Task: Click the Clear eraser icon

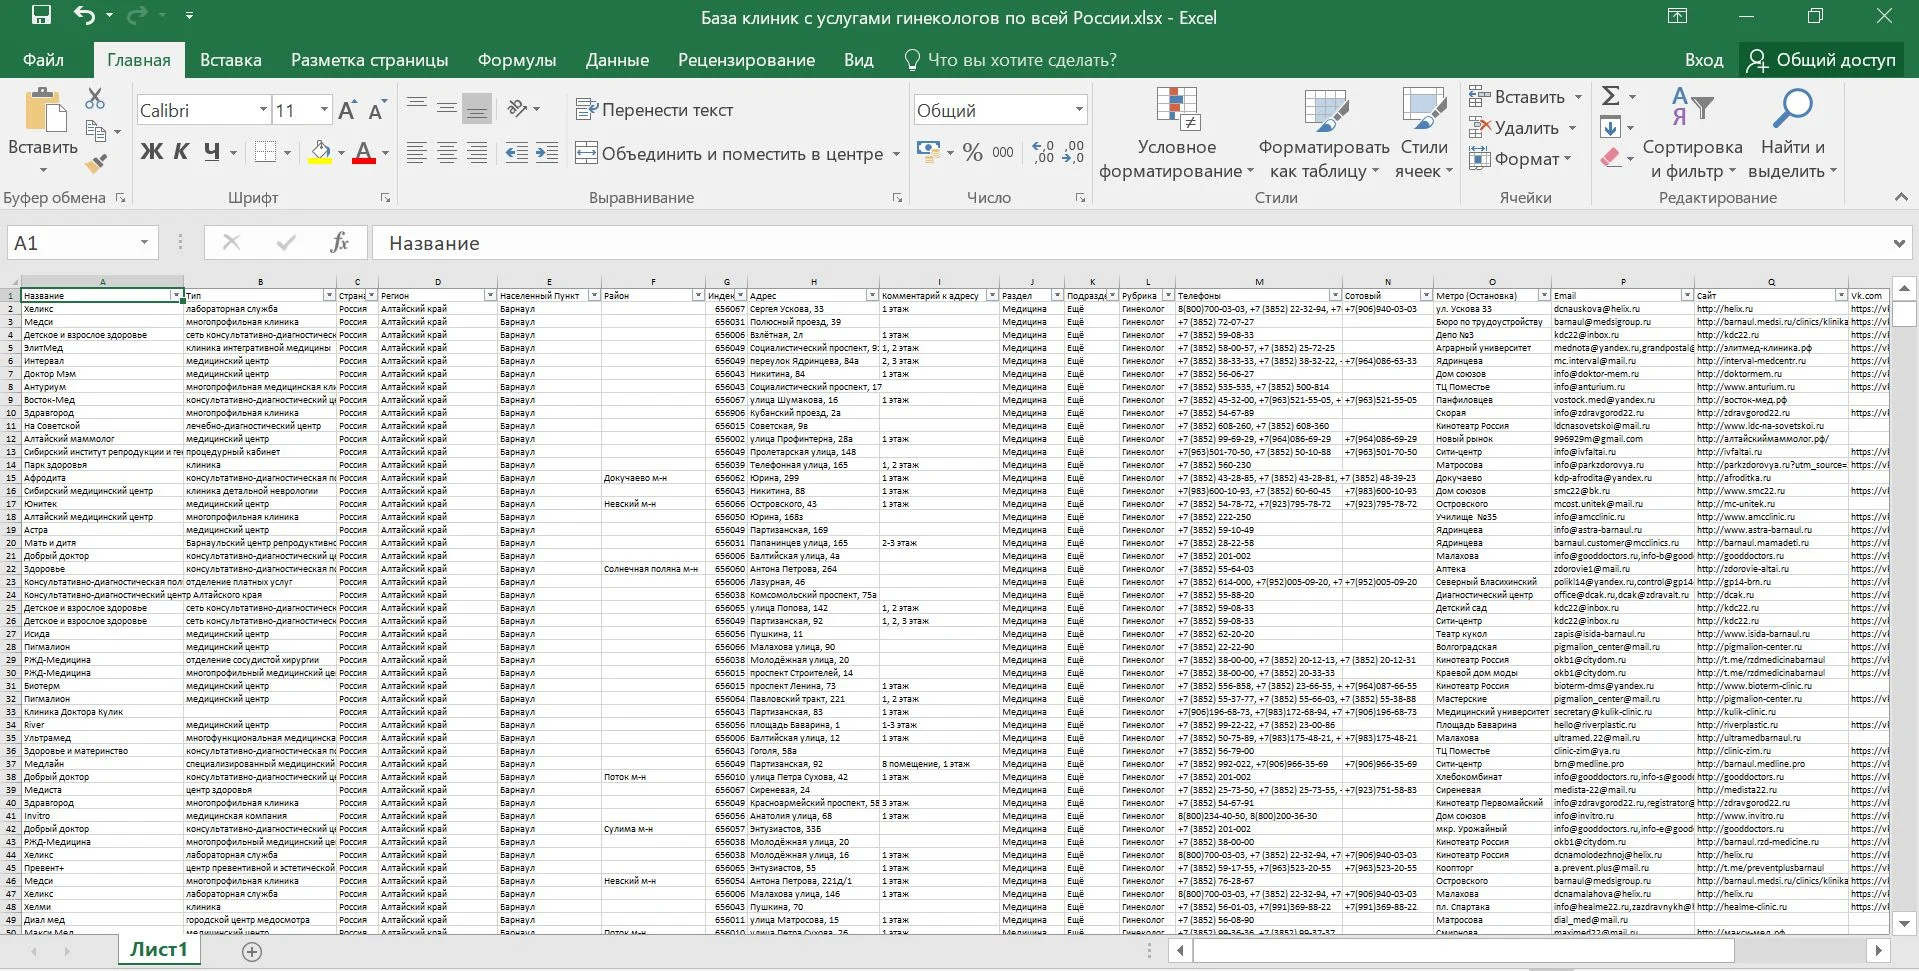Action: coord(1610,158)
